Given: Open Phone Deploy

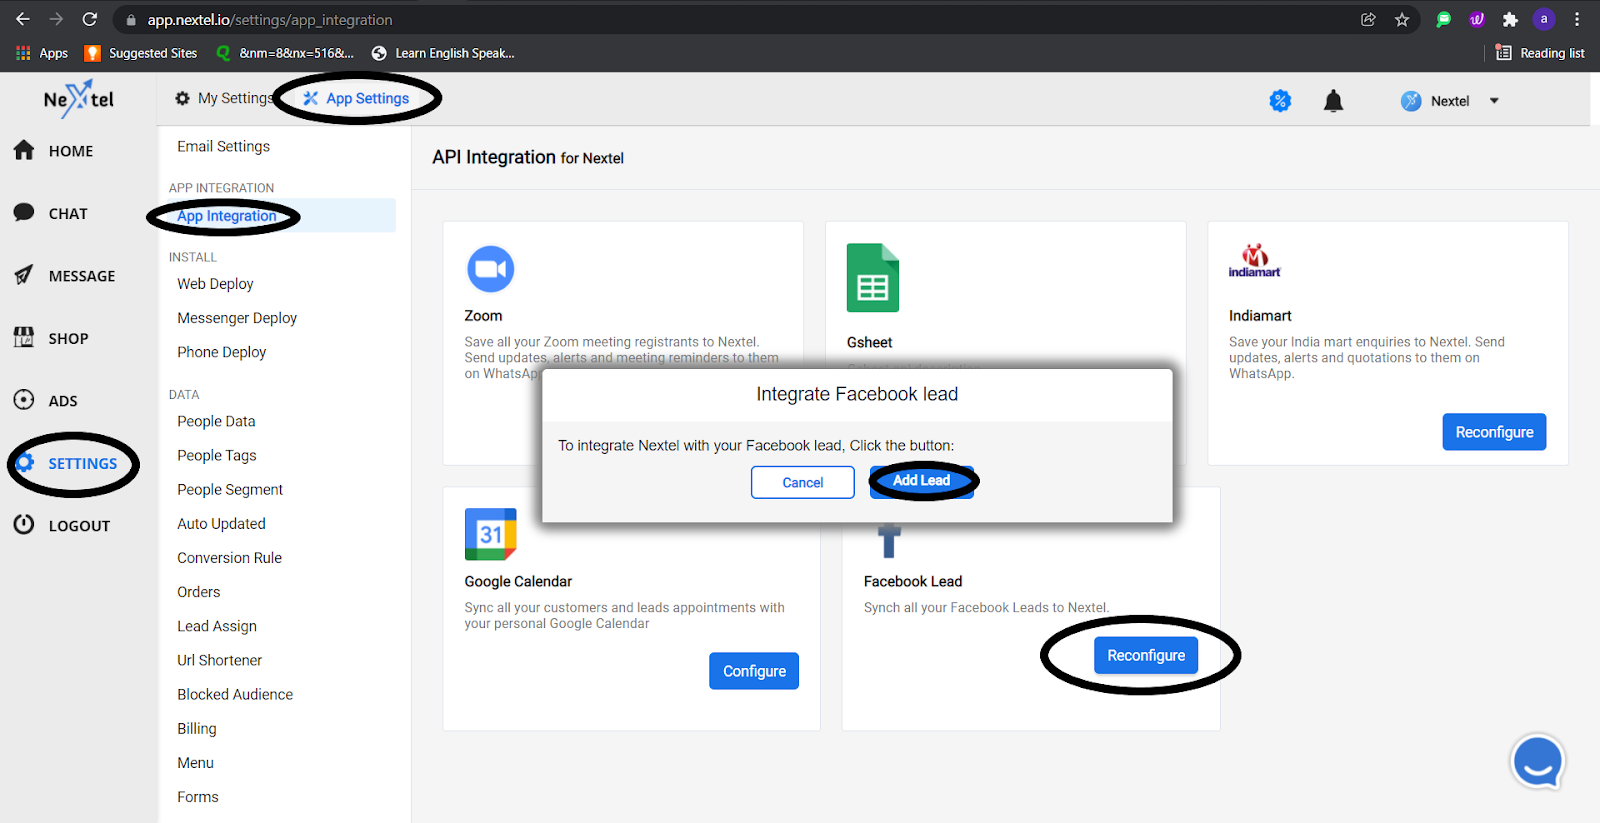Looking at the screenshot, I should tap(222, 352).
